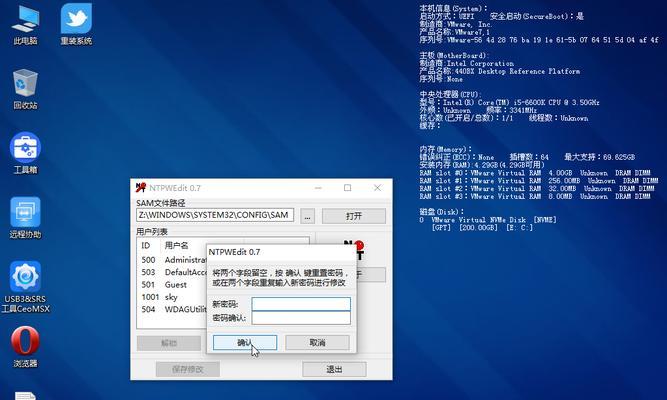Click the ID column header in user list
Viewport: 667px width, 400px height.
coord(148,246)
